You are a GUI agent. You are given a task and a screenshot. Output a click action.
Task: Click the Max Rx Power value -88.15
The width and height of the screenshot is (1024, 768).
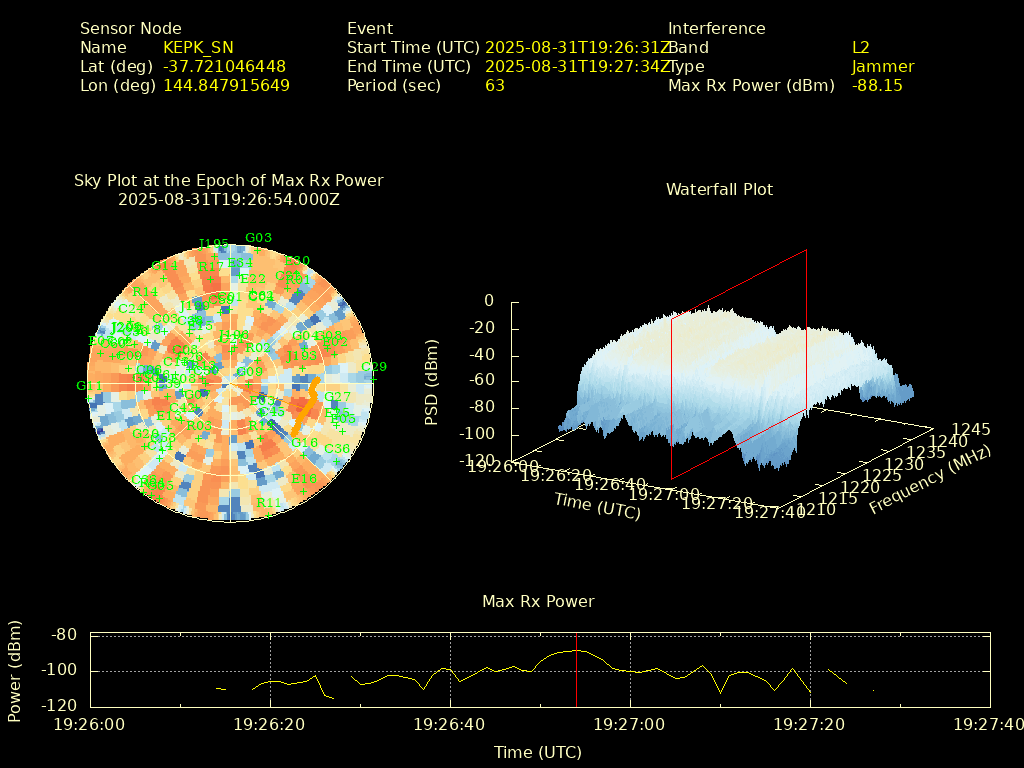point(877,86)
